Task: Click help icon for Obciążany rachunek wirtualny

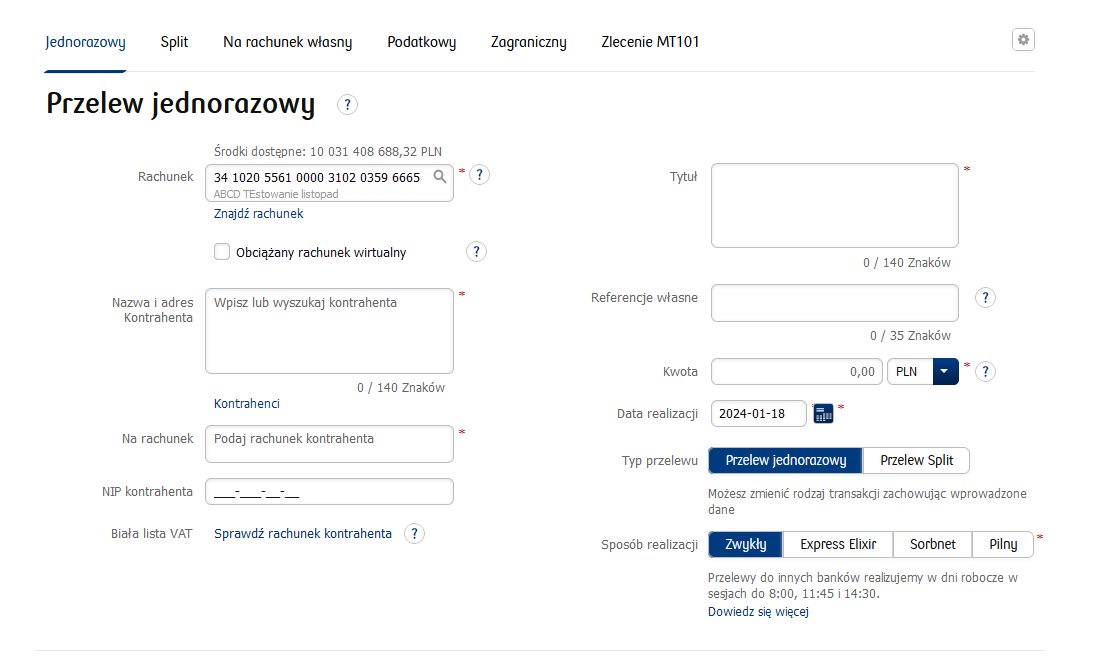Action: 476,252
